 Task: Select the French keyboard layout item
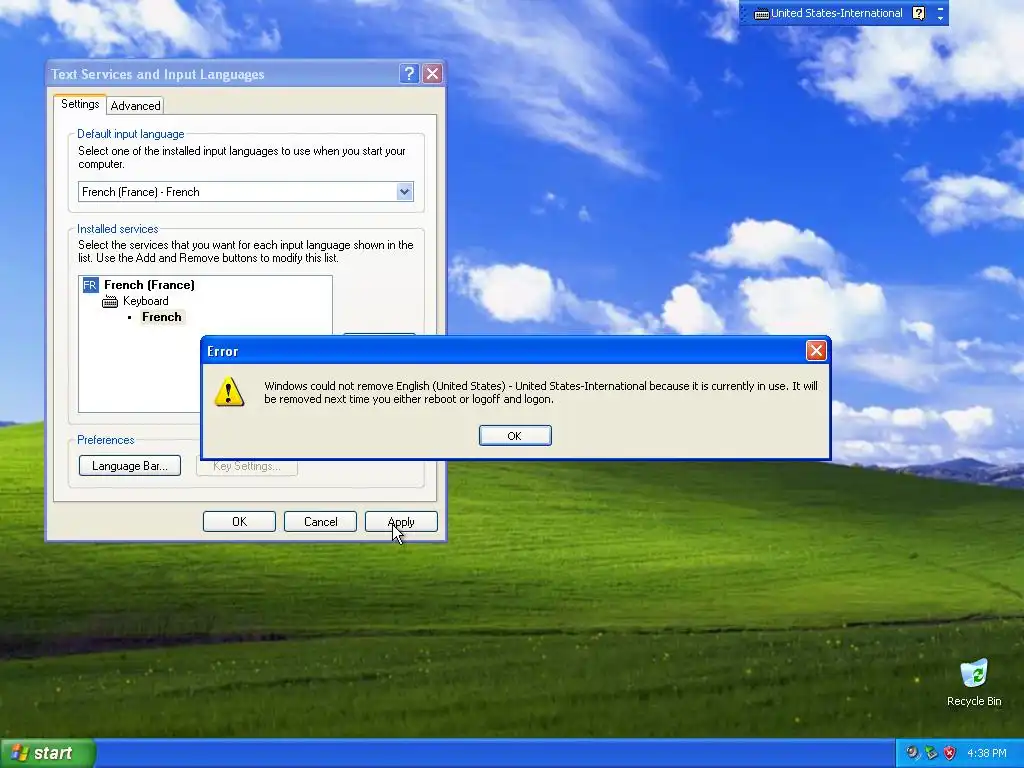161,317
